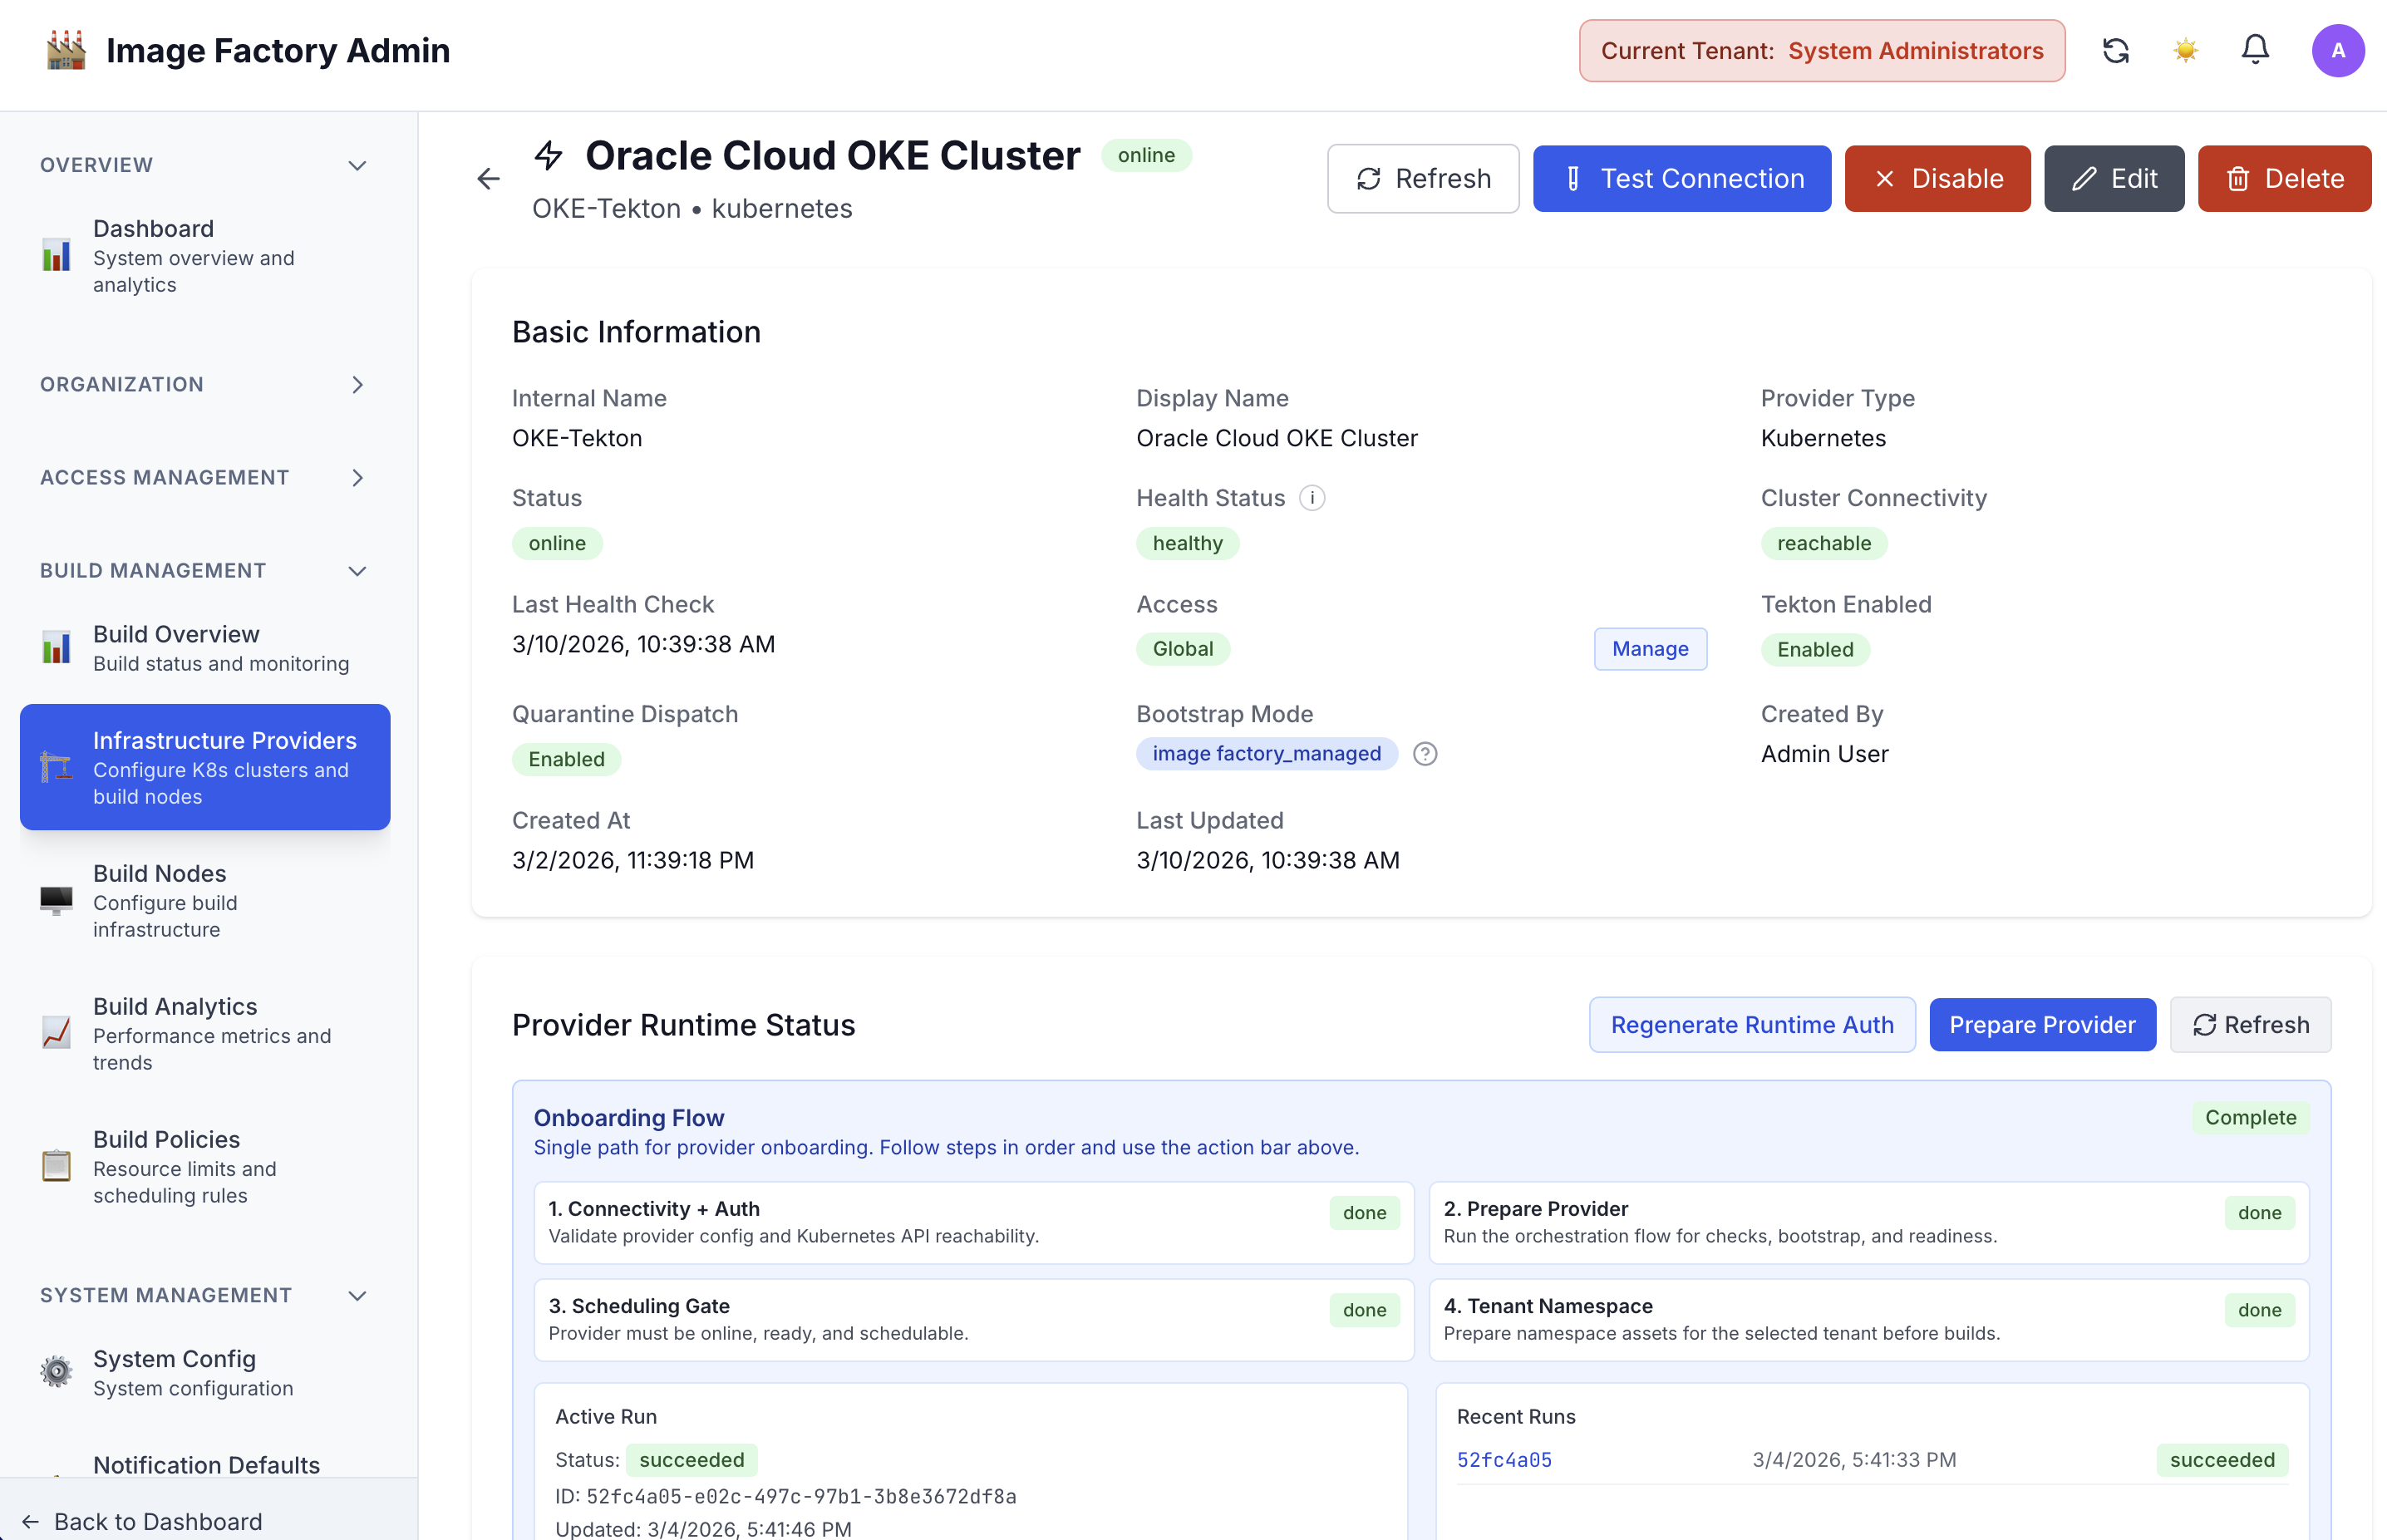
Task: Click the Current Tenant badge
Action: click(x=1820, y=50)
